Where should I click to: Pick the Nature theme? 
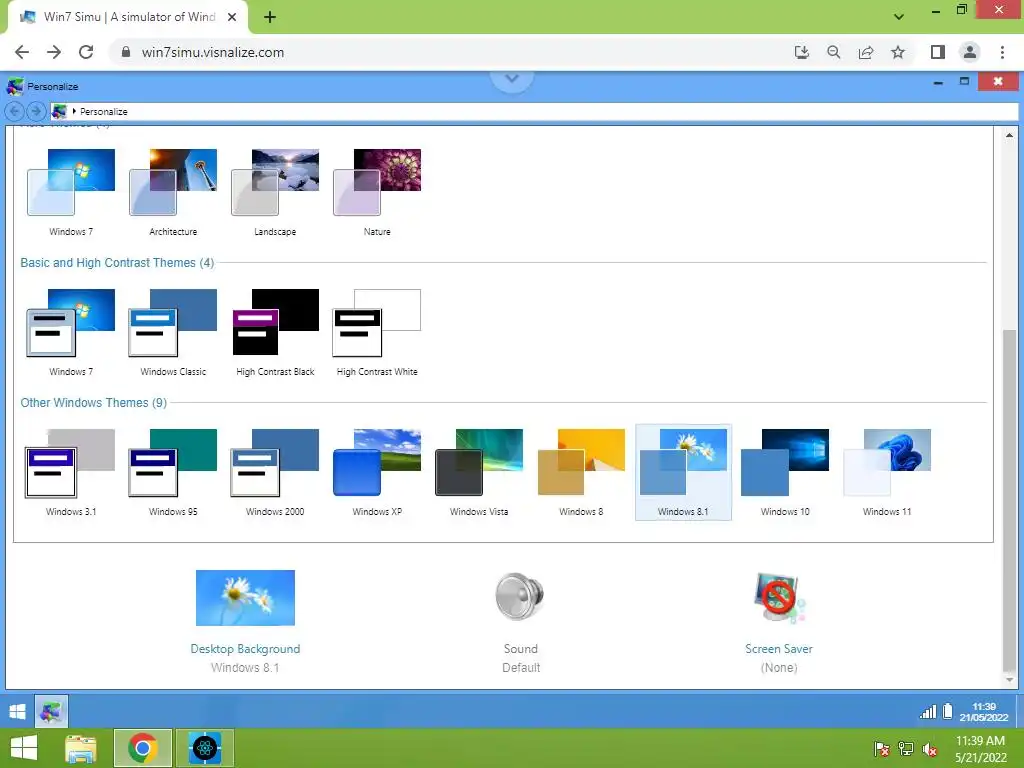[x=377, y=191]
